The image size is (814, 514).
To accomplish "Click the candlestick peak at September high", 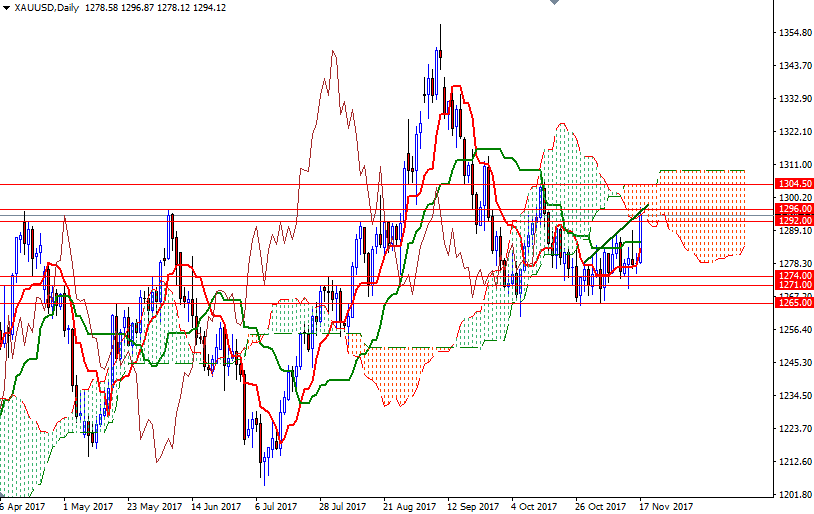I will pos(439,28).
